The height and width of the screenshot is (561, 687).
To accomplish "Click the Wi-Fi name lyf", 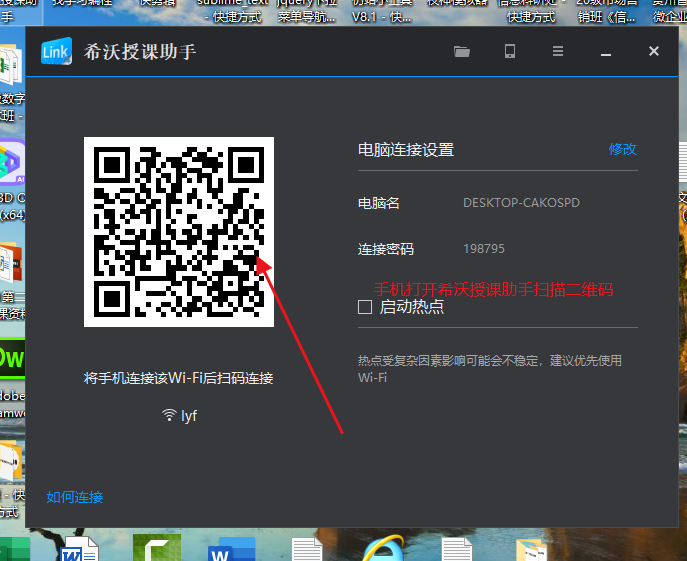I will (189, 415).
